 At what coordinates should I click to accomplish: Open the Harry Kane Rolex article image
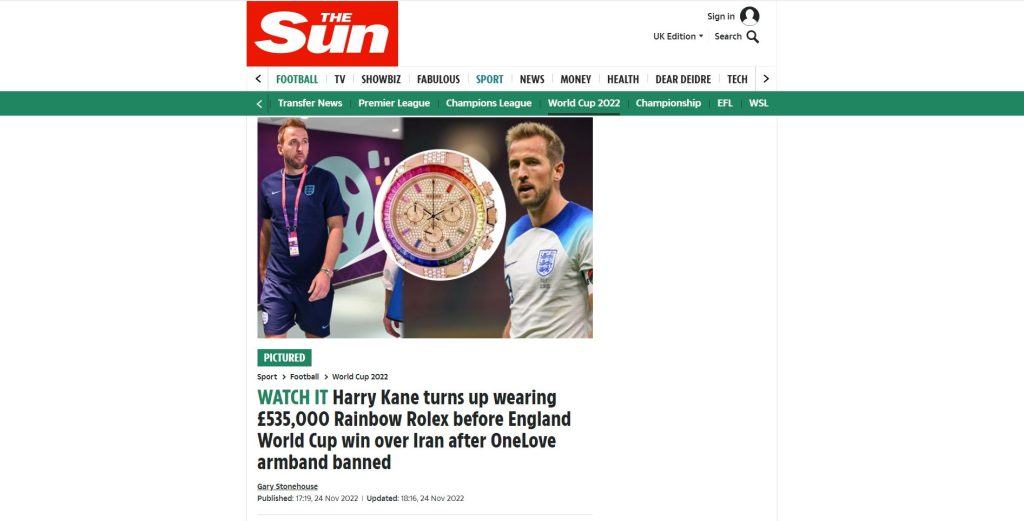click(x=425, y=228)
